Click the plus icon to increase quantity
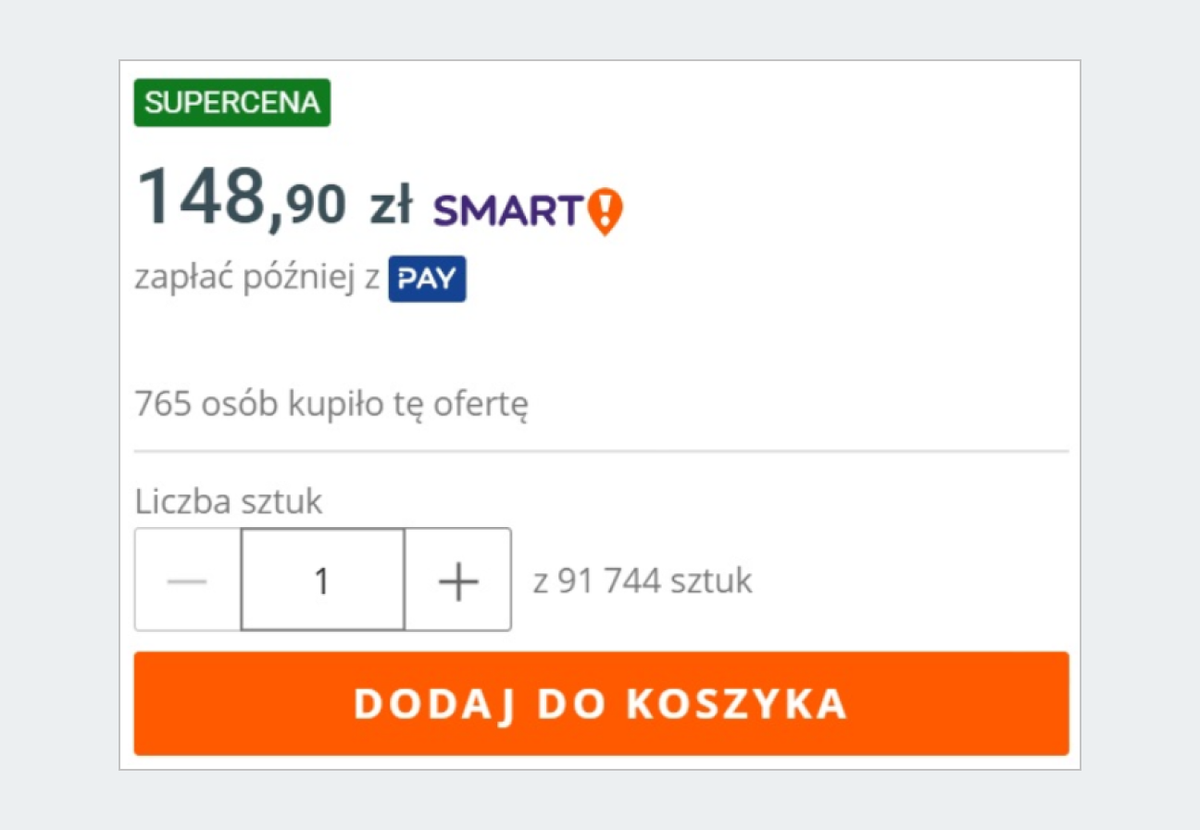 457,579
